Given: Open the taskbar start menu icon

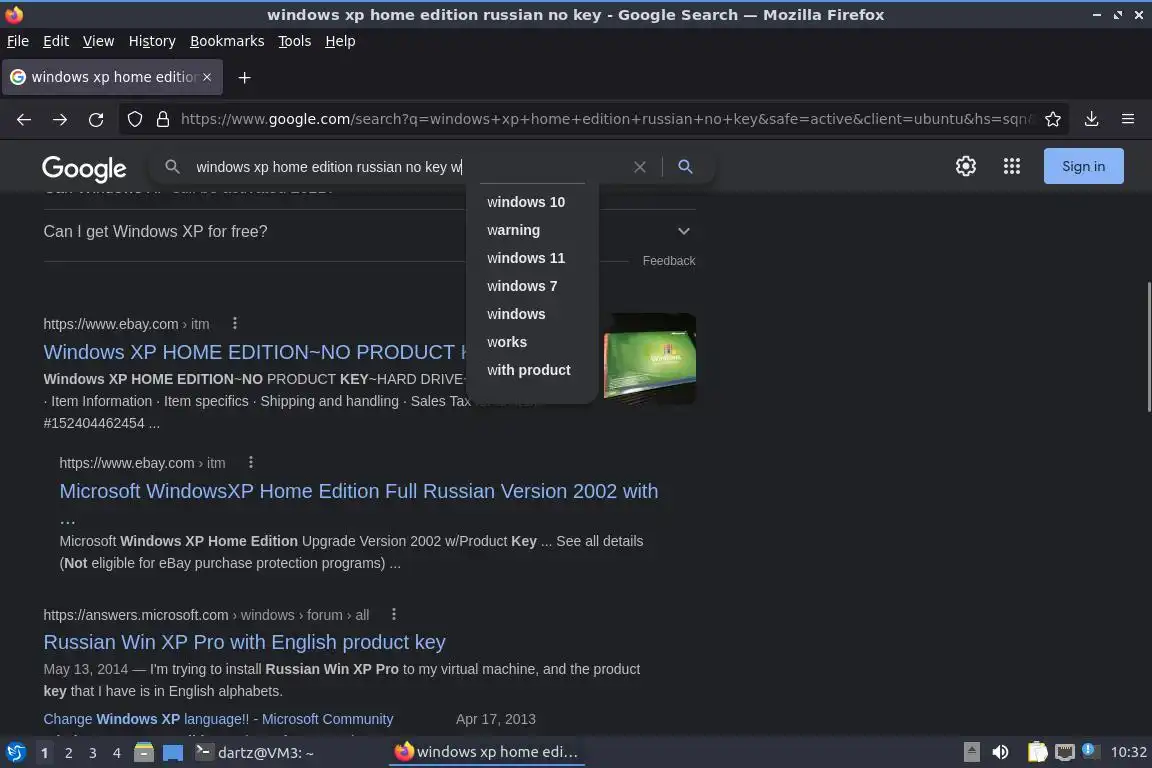Looking at the screenshot, I should (x=15, y=753).
